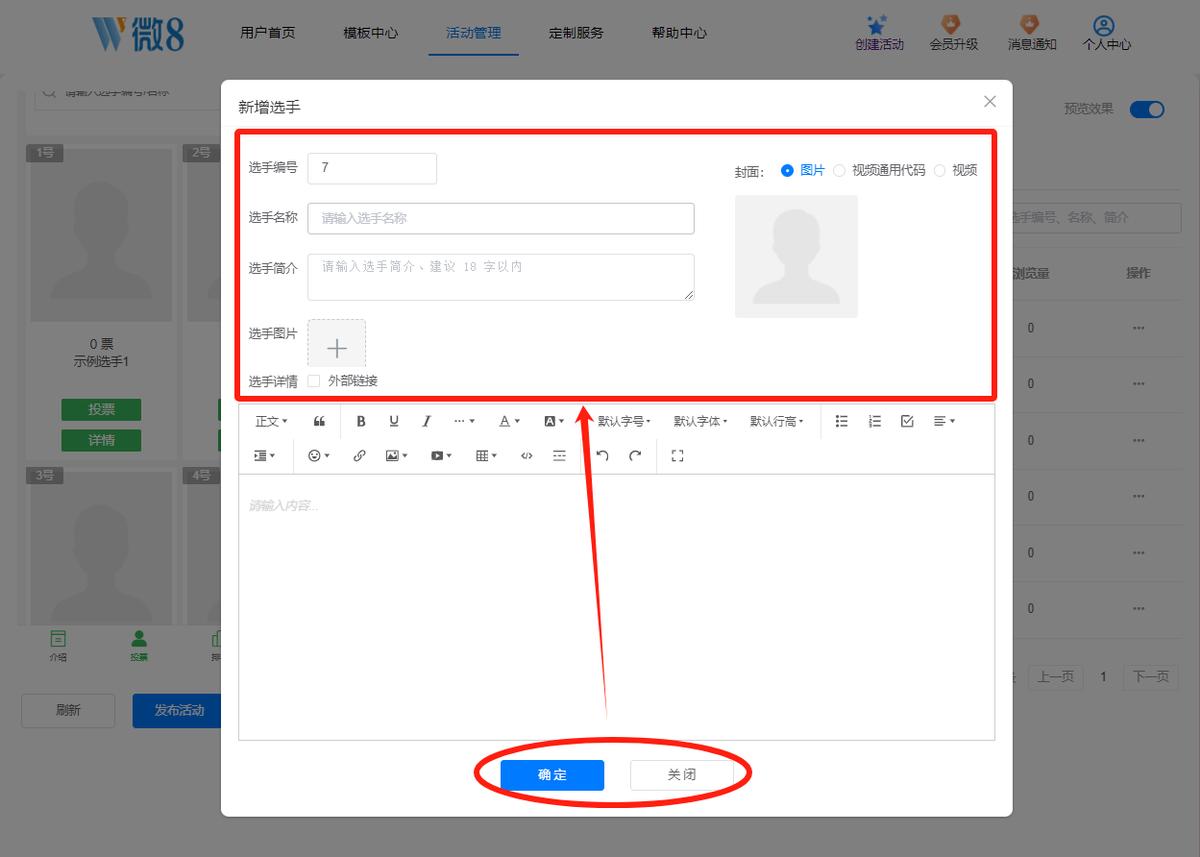The width and height of the screenshot is (1200, 857).
Task: Open the text alignment dropdown
Action: pyautogui.click(x=944, y=422)
